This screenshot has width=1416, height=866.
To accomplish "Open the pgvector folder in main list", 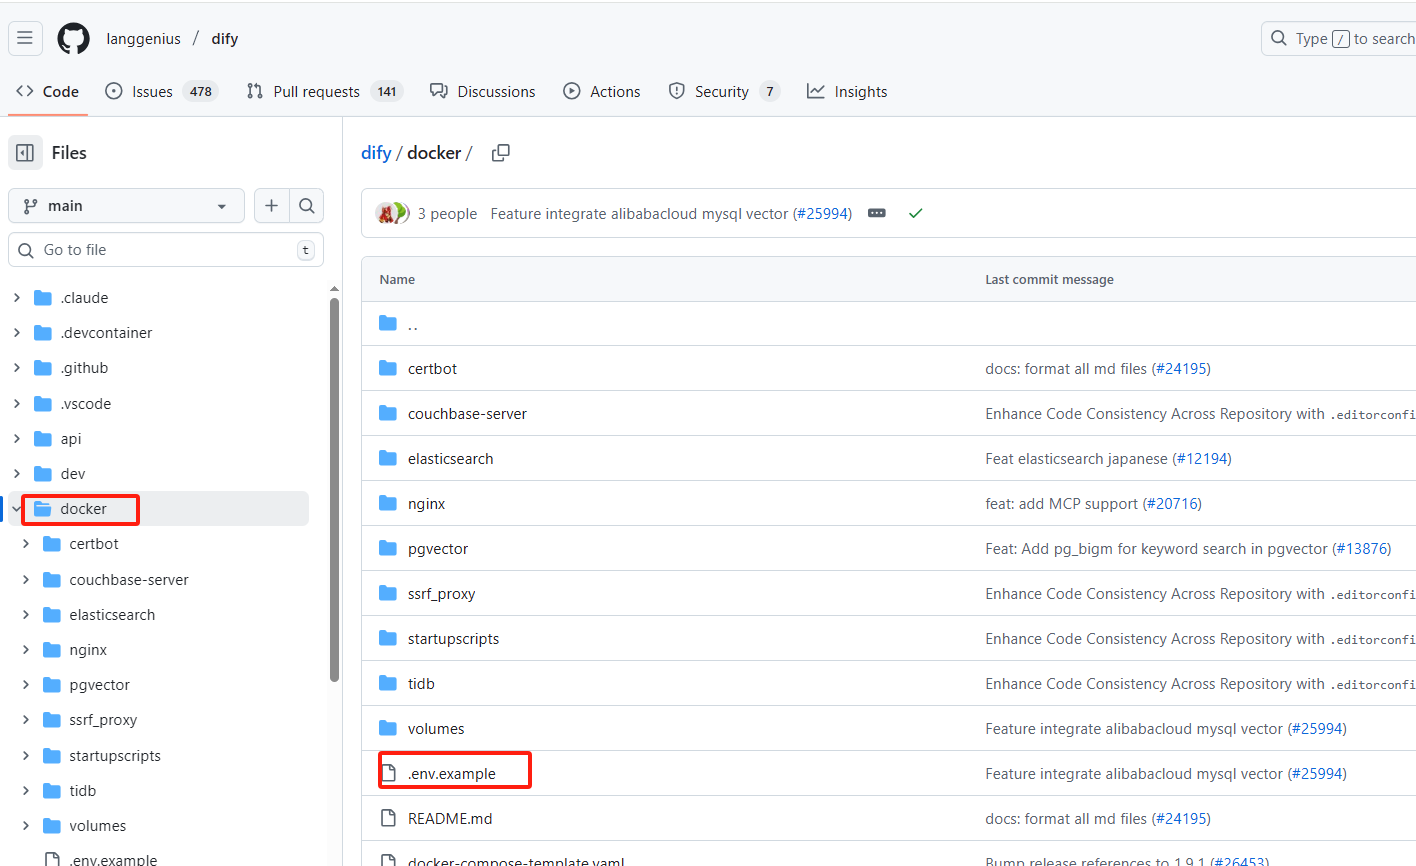I will click(438, 549).
